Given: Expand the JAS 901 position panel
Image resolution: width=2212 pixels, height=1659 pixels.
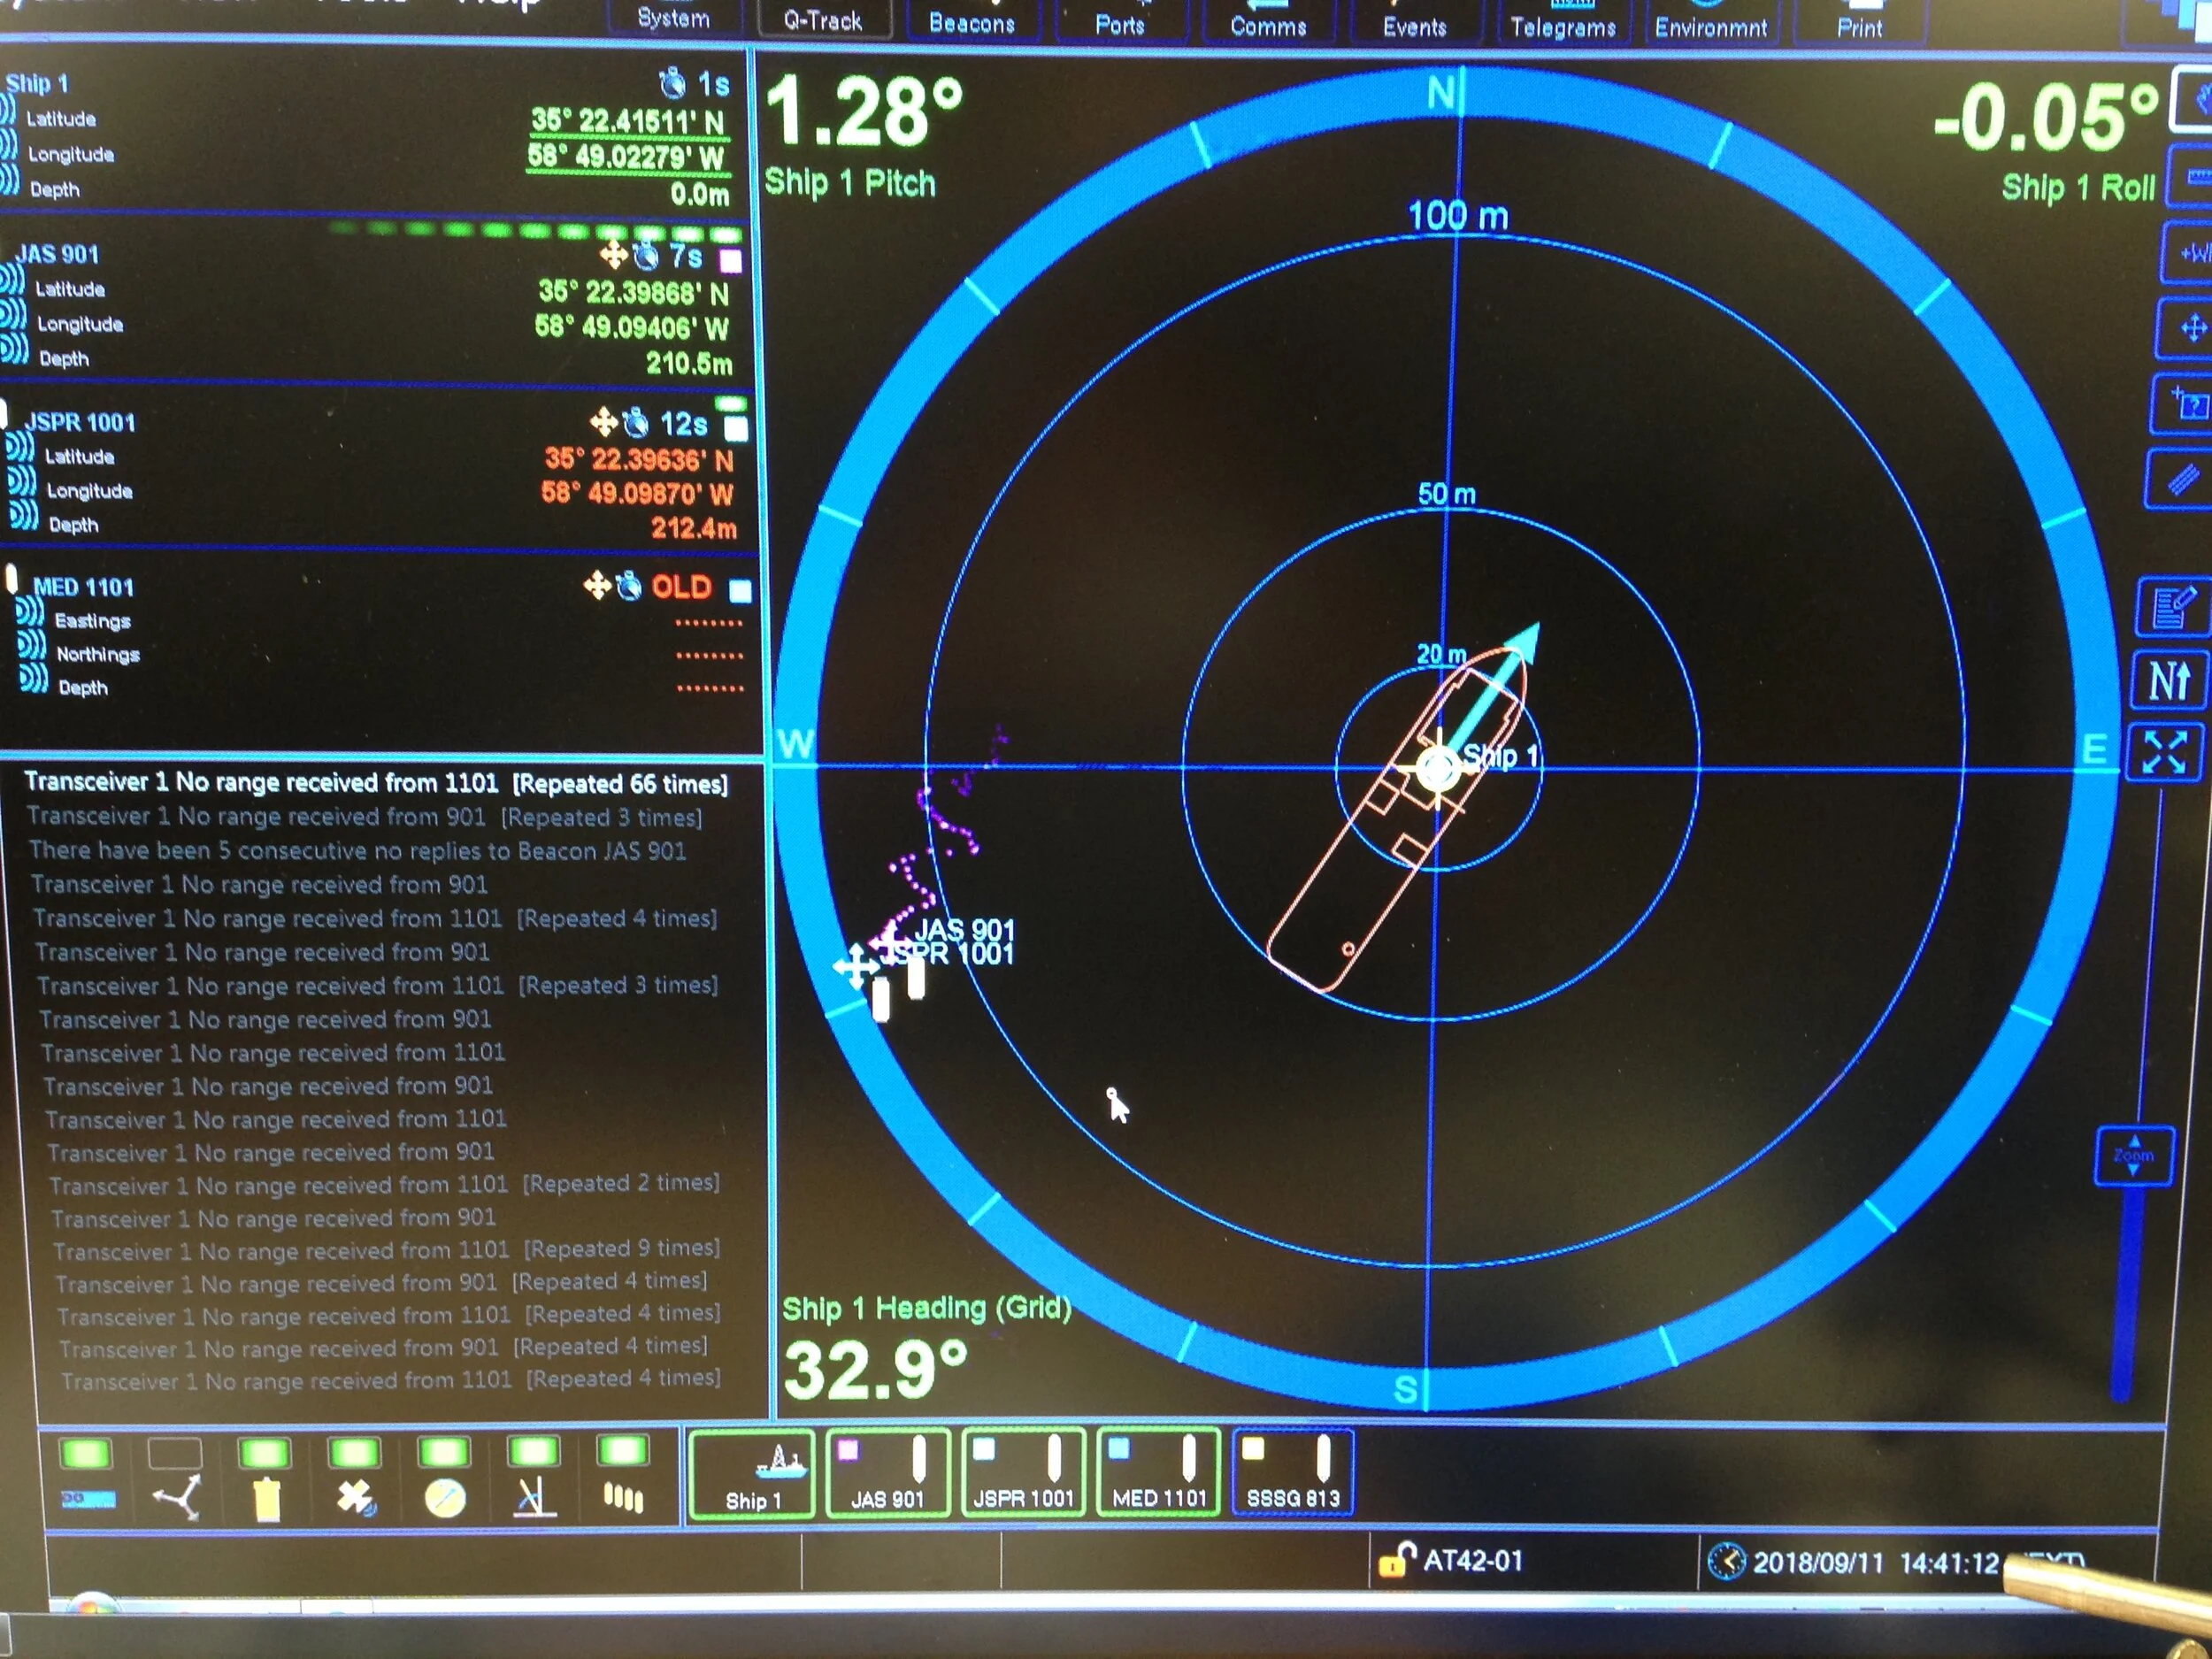Looking at the screenshot, I should (57, 254).
